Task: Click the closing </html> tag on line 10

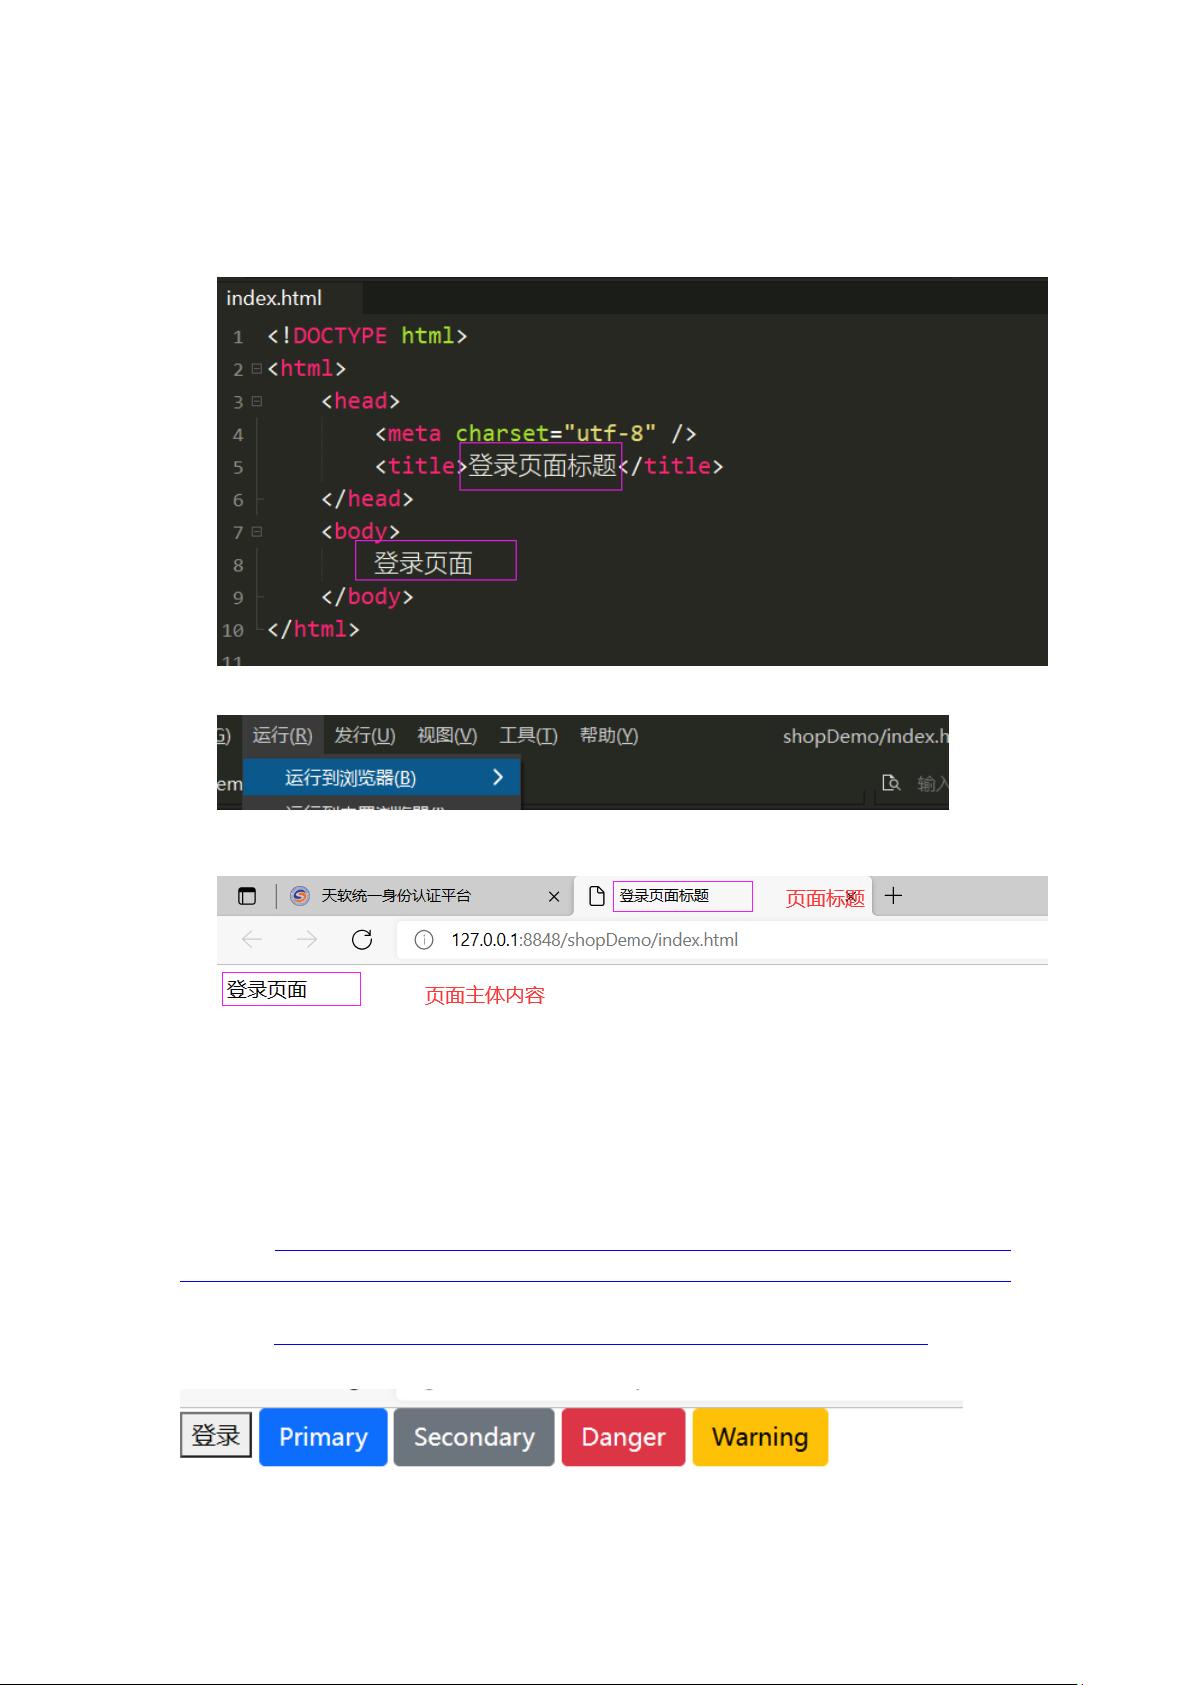Action: coord(313,629)
